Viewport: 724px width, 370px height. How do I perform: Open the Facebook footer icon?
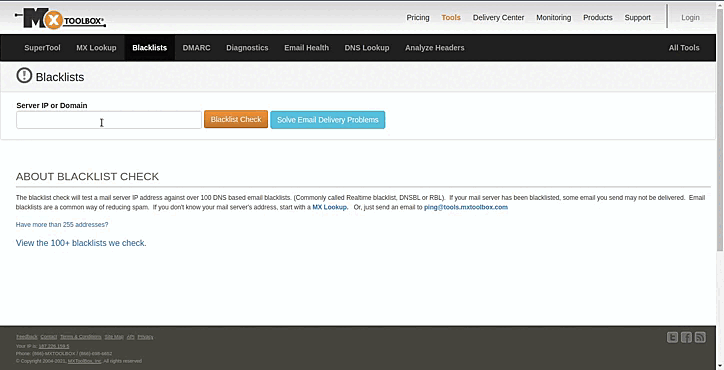pos(686,338)
